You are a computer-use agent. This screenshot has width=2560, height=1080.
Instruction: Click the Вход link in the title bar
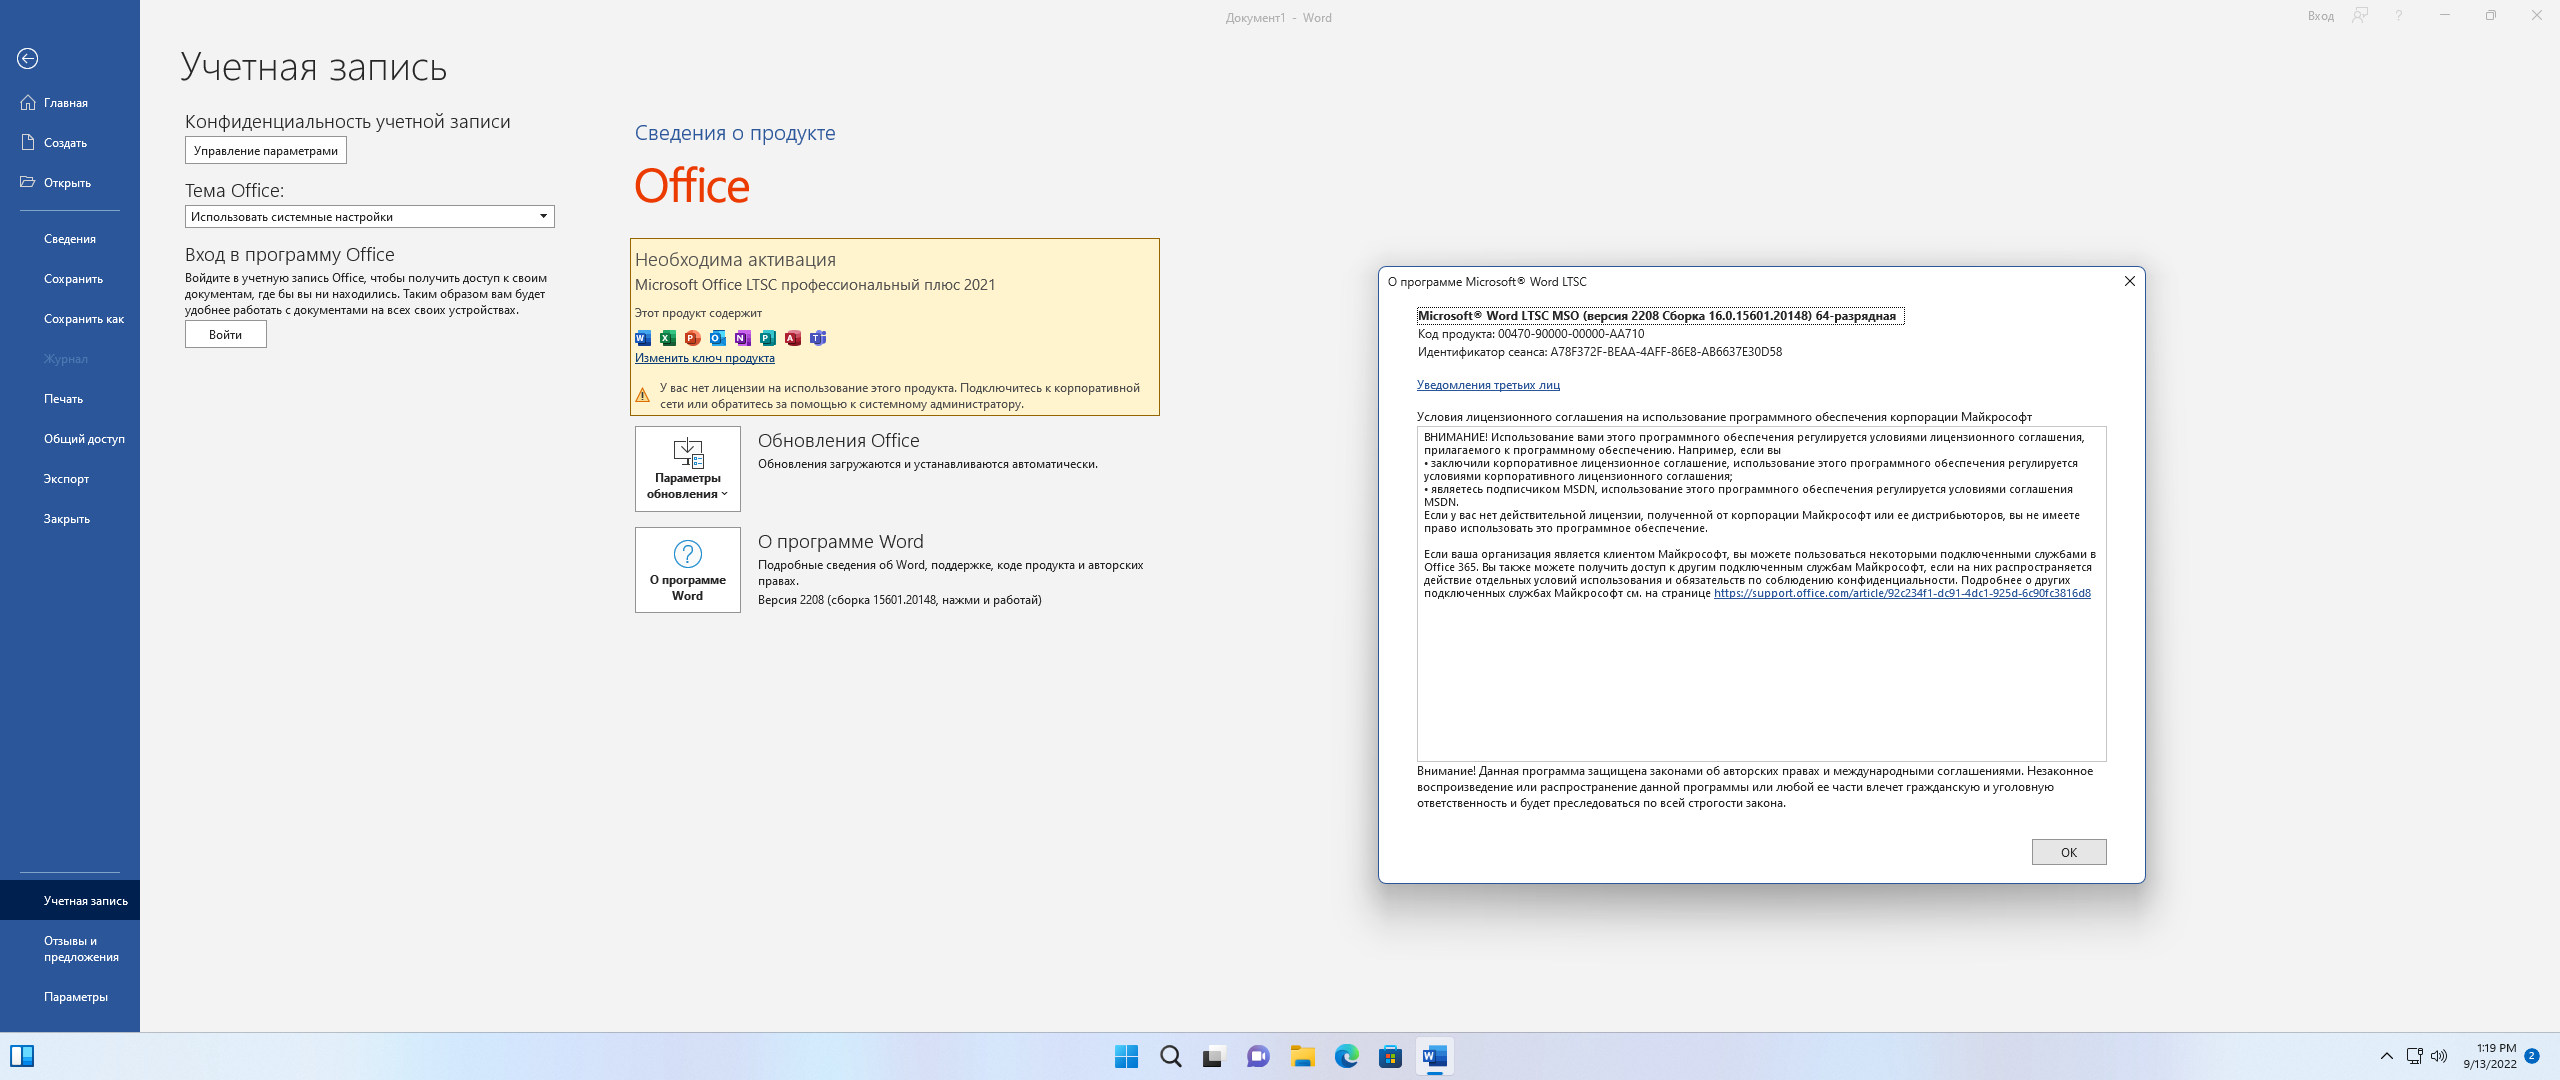pos(2320,16)
